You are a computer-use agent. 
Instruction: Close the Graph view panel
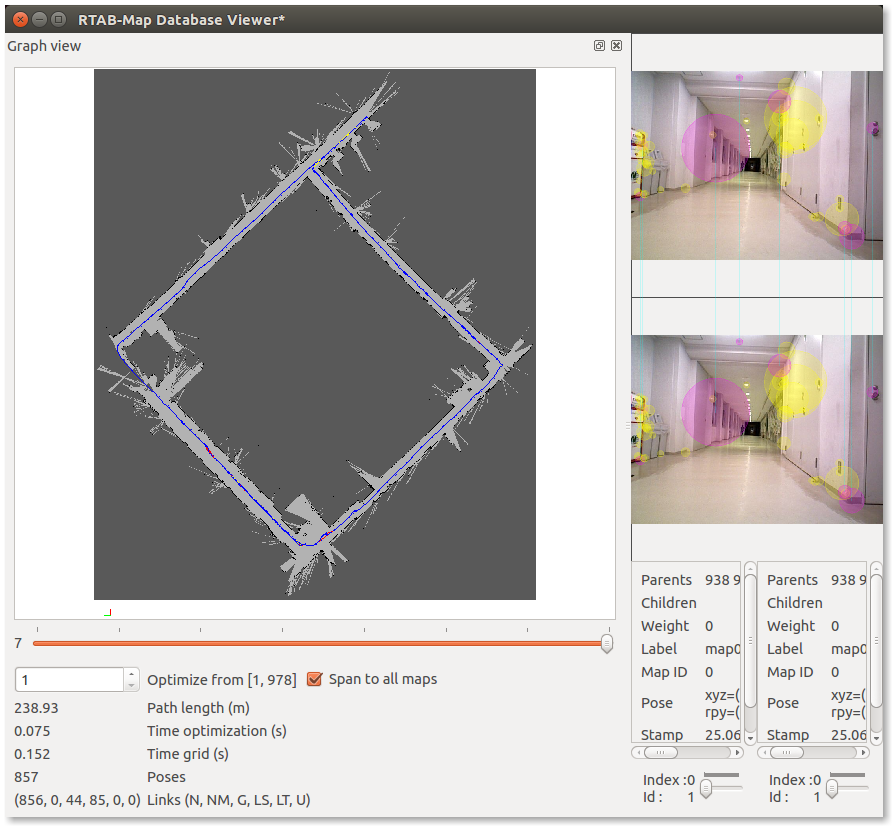616,46
